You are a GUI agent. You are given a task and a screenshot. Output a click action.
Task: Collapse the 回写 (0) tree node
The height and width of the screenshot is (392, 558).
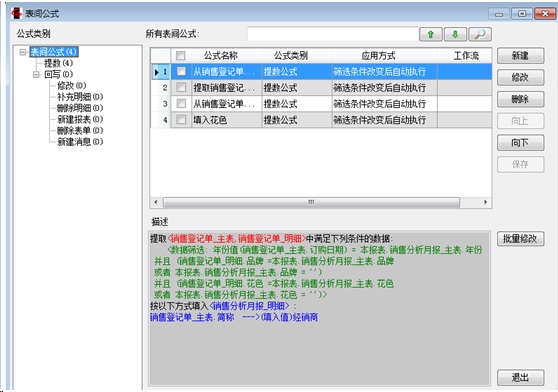point(36,74)
